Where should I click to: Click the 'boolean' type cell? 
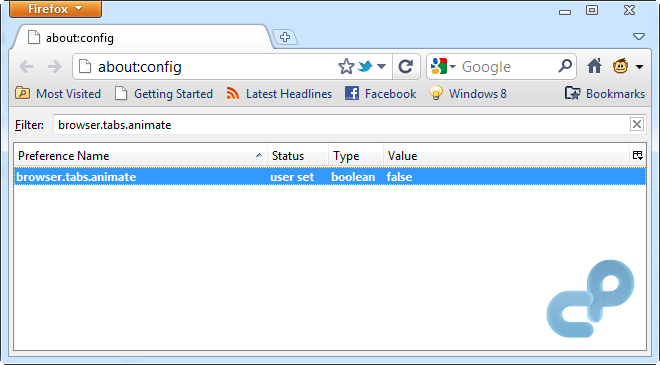pyautogui.click(x=353, y=177)
